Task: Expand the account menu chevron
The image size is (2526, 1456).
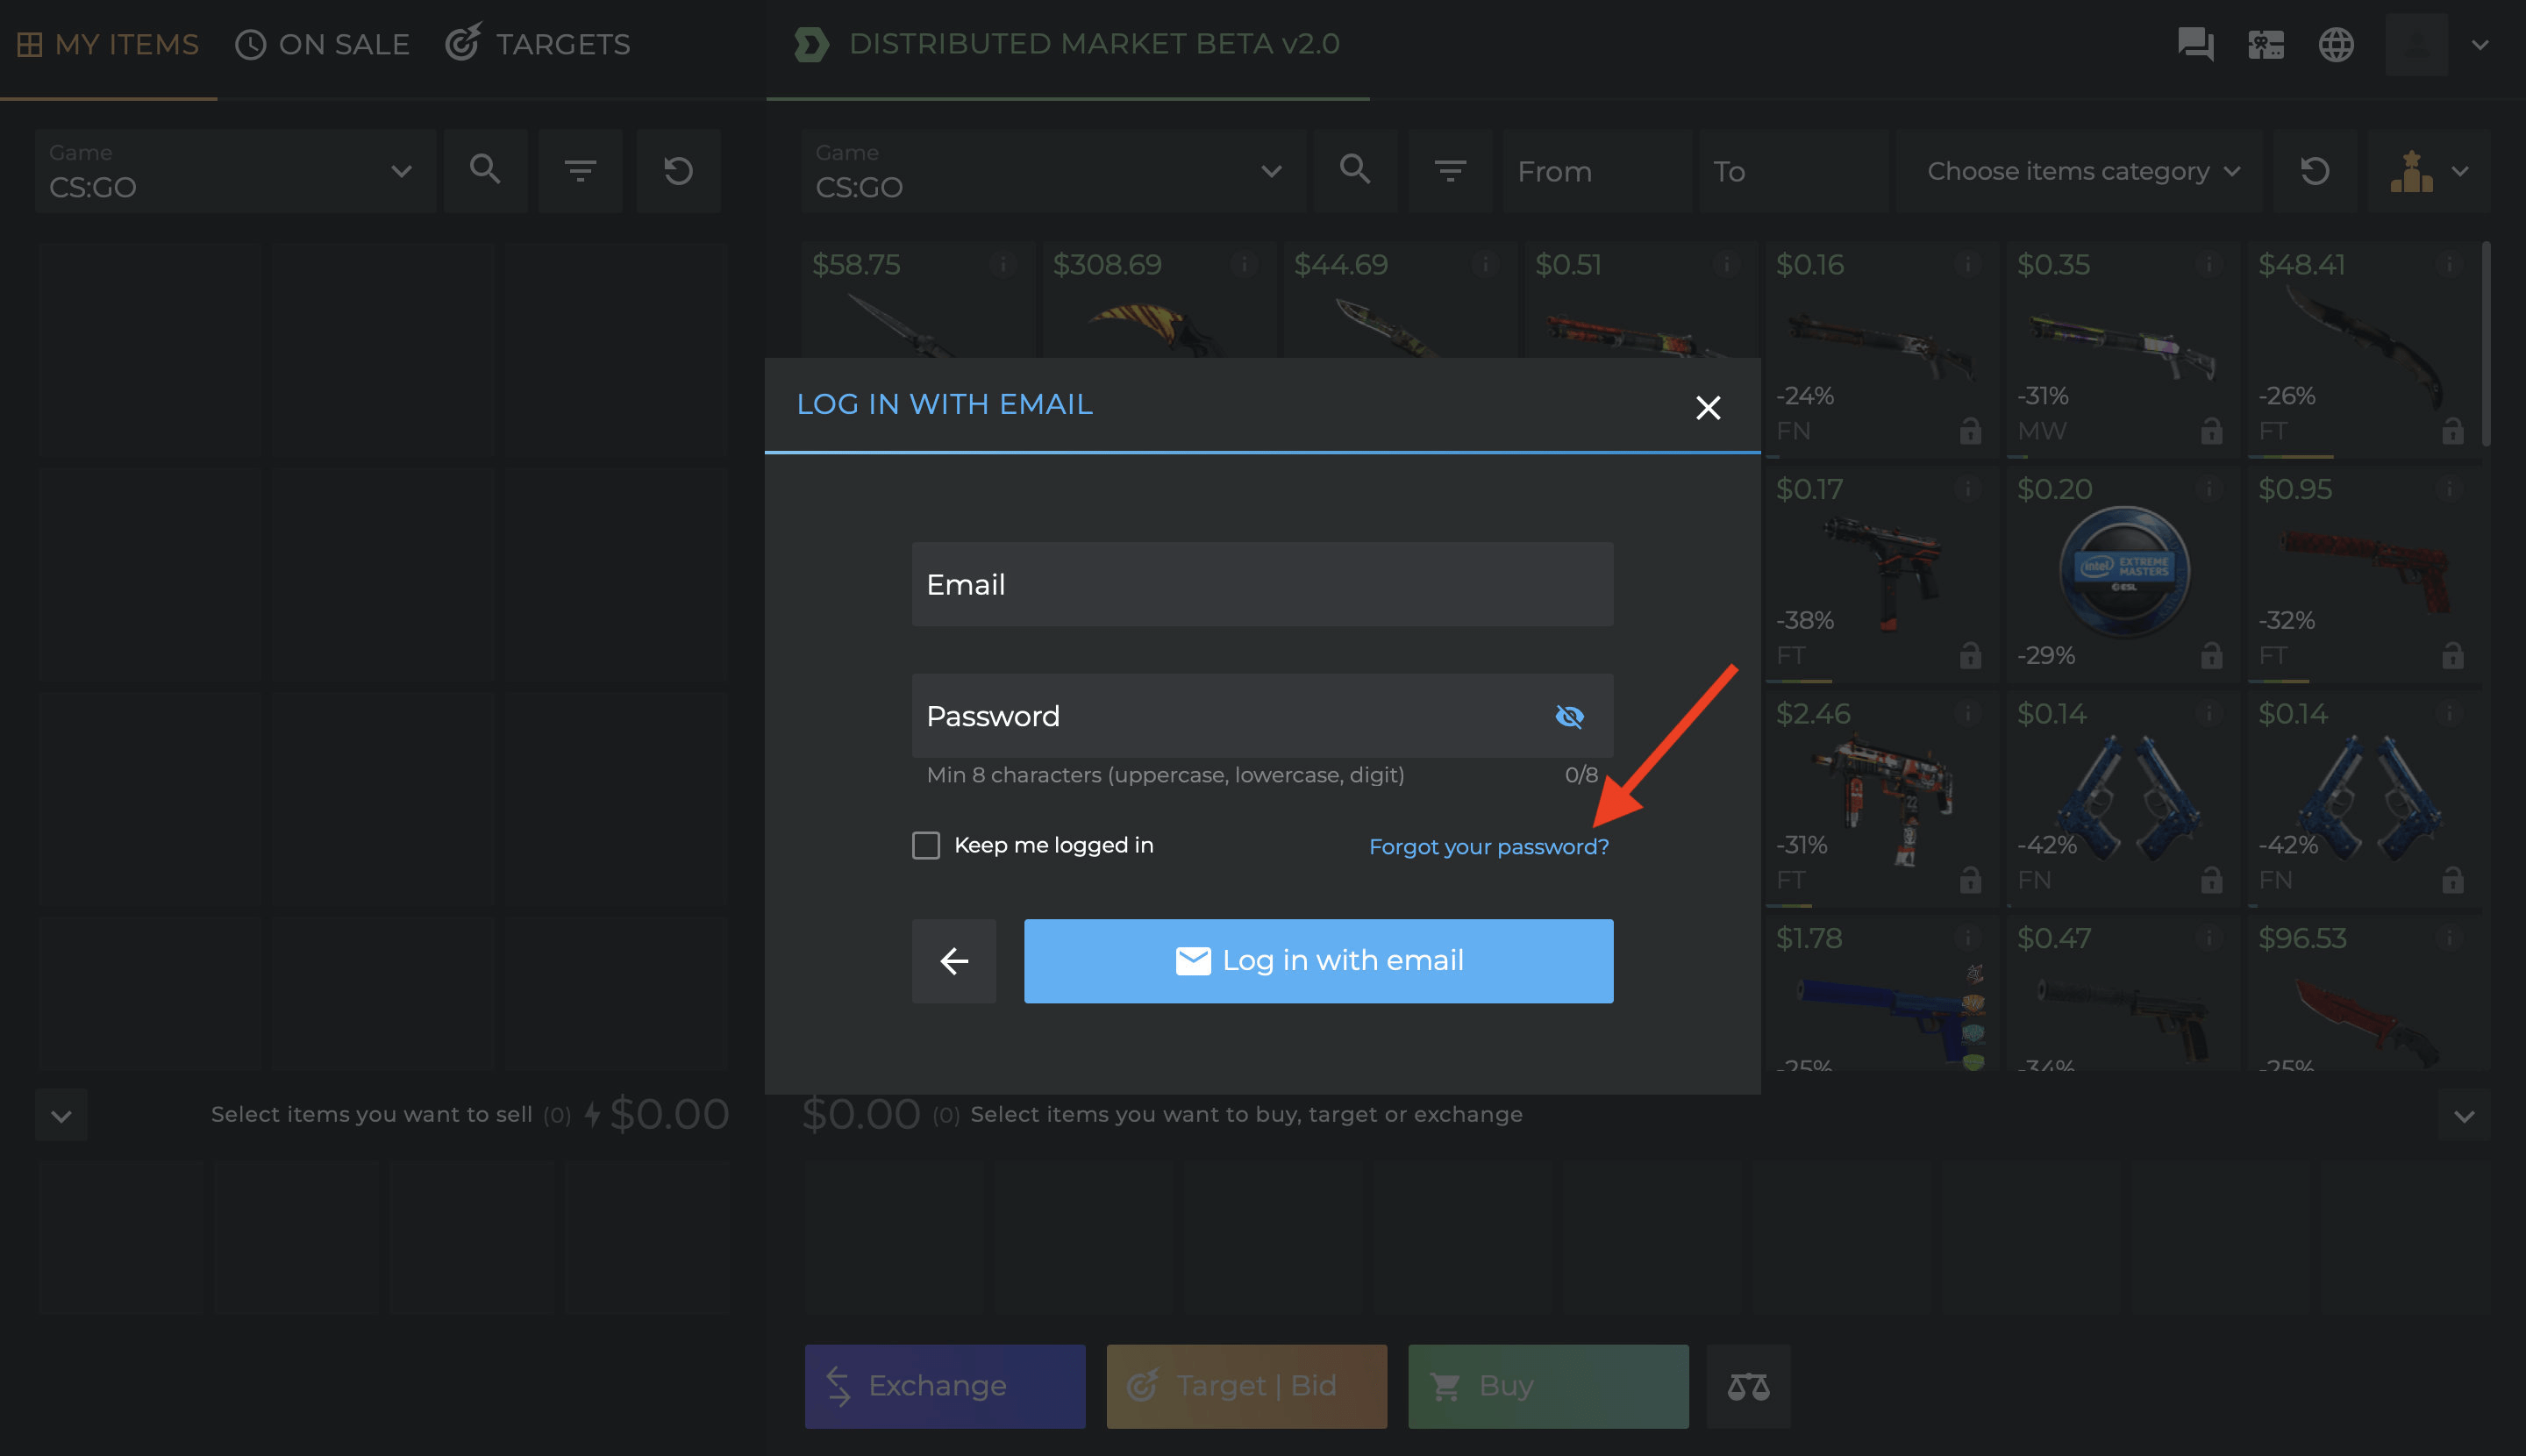Action: (x=2480, y=45)
